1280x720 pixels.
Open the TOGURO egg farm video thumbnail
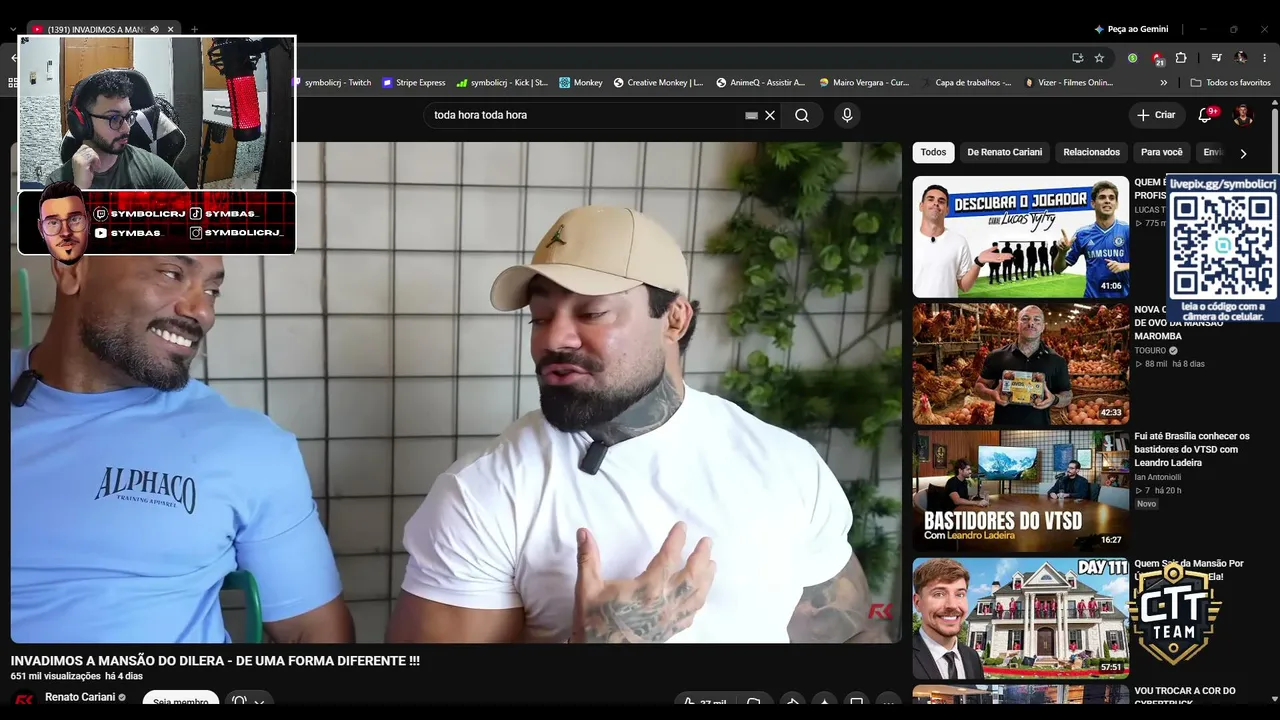(x=1021, y=364)
